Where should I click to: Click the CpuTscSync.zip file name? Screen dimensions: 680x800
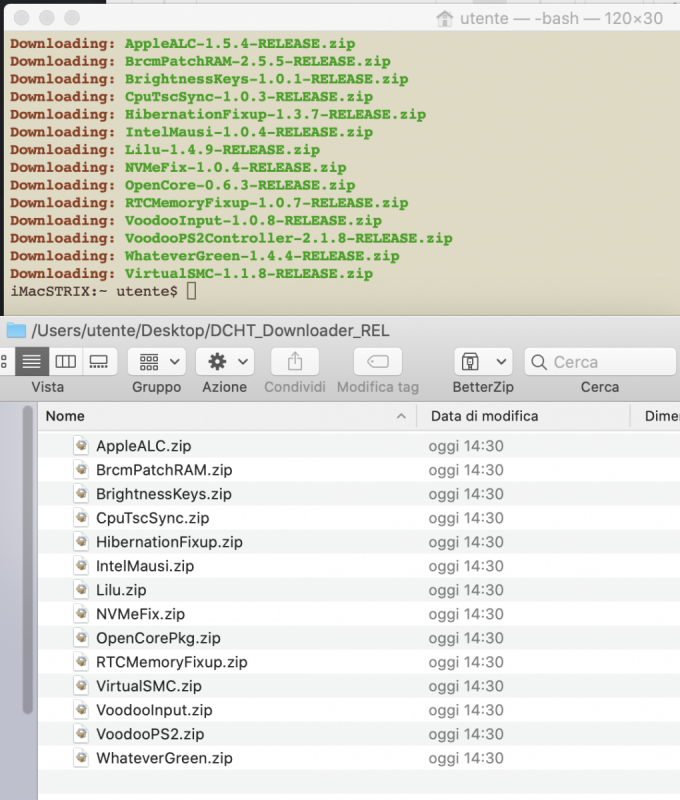(153, 518)
